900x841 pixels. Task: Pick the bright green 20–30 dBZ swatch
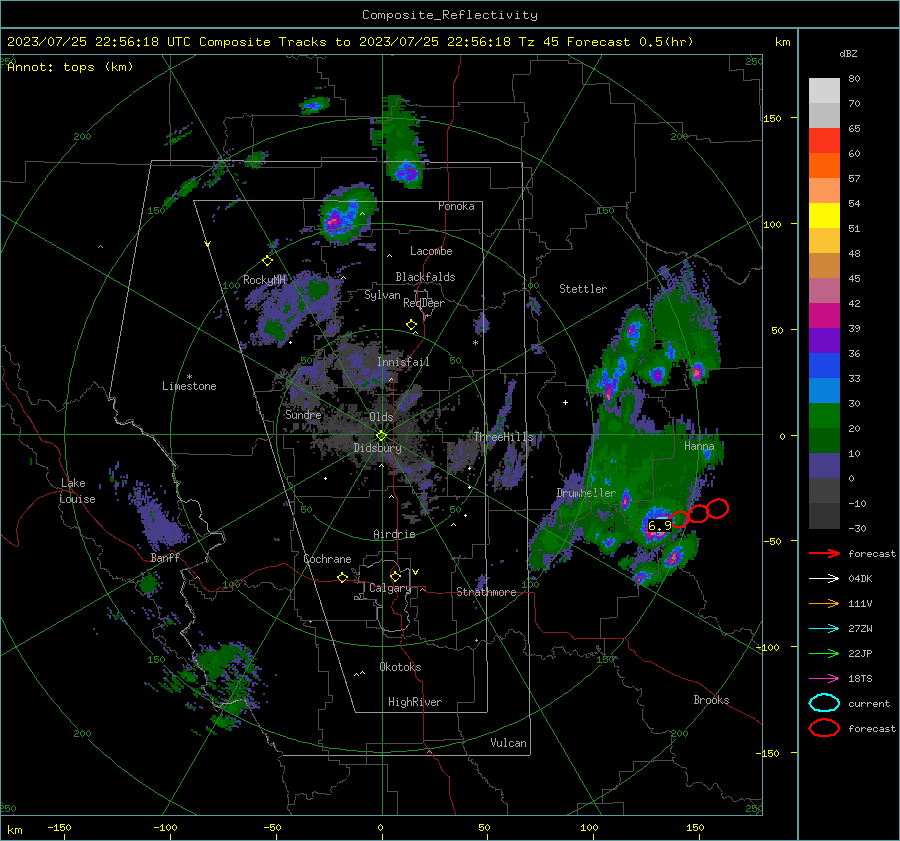pos(824,416)
